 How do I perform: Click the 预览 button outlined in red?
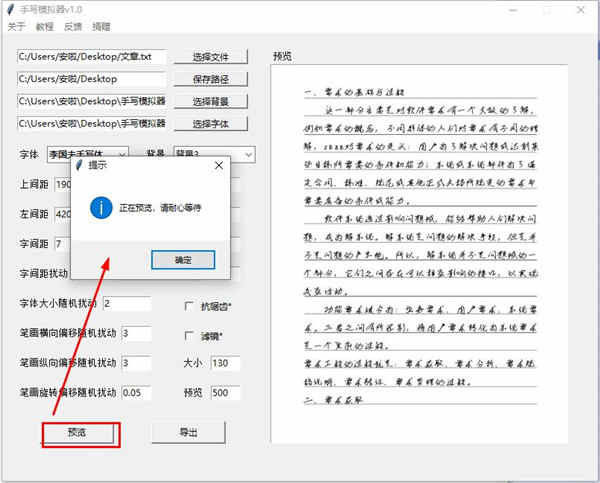click(x=78, y=433)
